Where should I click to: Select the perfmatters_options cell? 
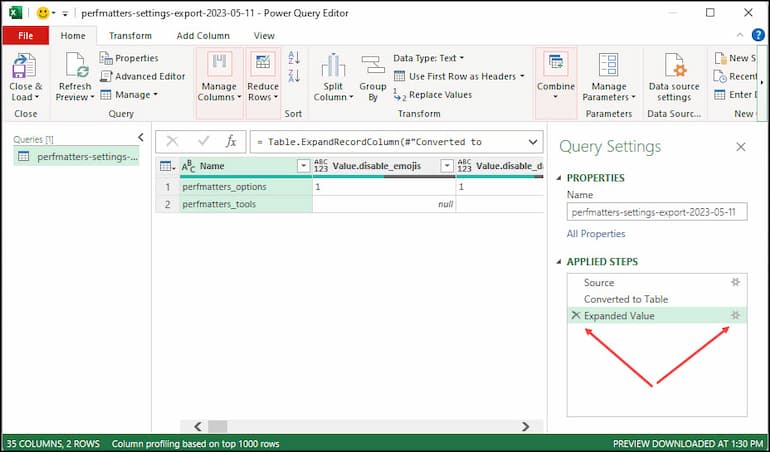(x=246, y=187)
